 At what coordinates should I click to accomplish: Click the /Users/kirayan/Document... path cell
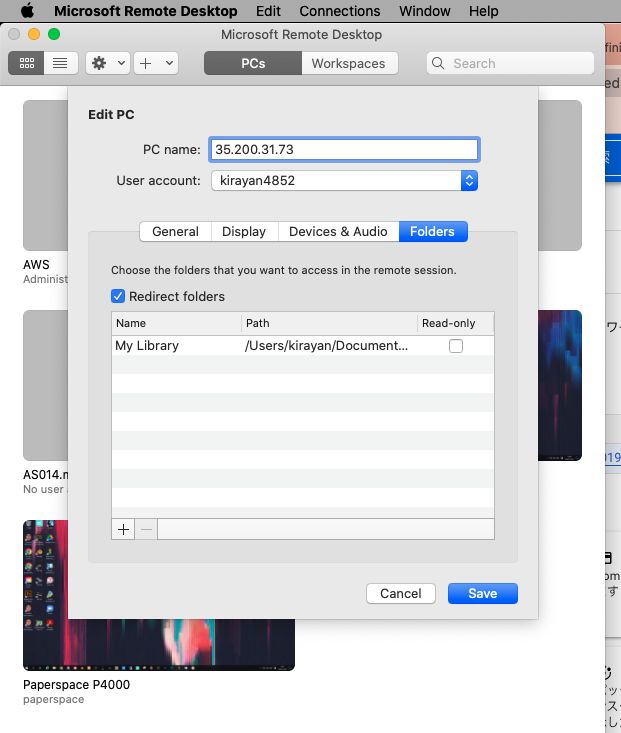326,345
